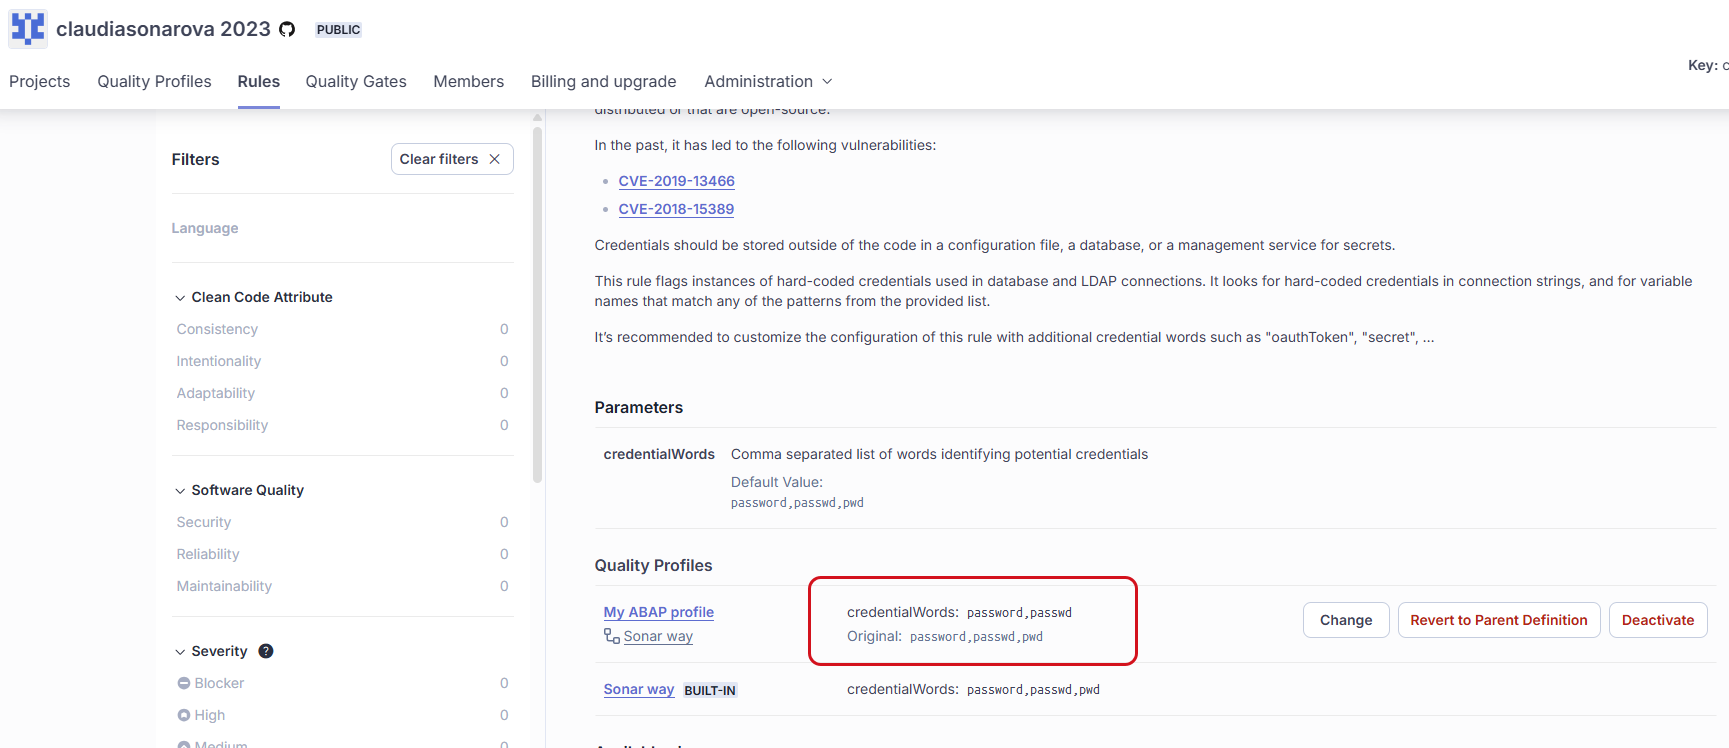Go to the Projects tab
The width and height of the screenshot is (1729, 748).
tap(40, 81)
